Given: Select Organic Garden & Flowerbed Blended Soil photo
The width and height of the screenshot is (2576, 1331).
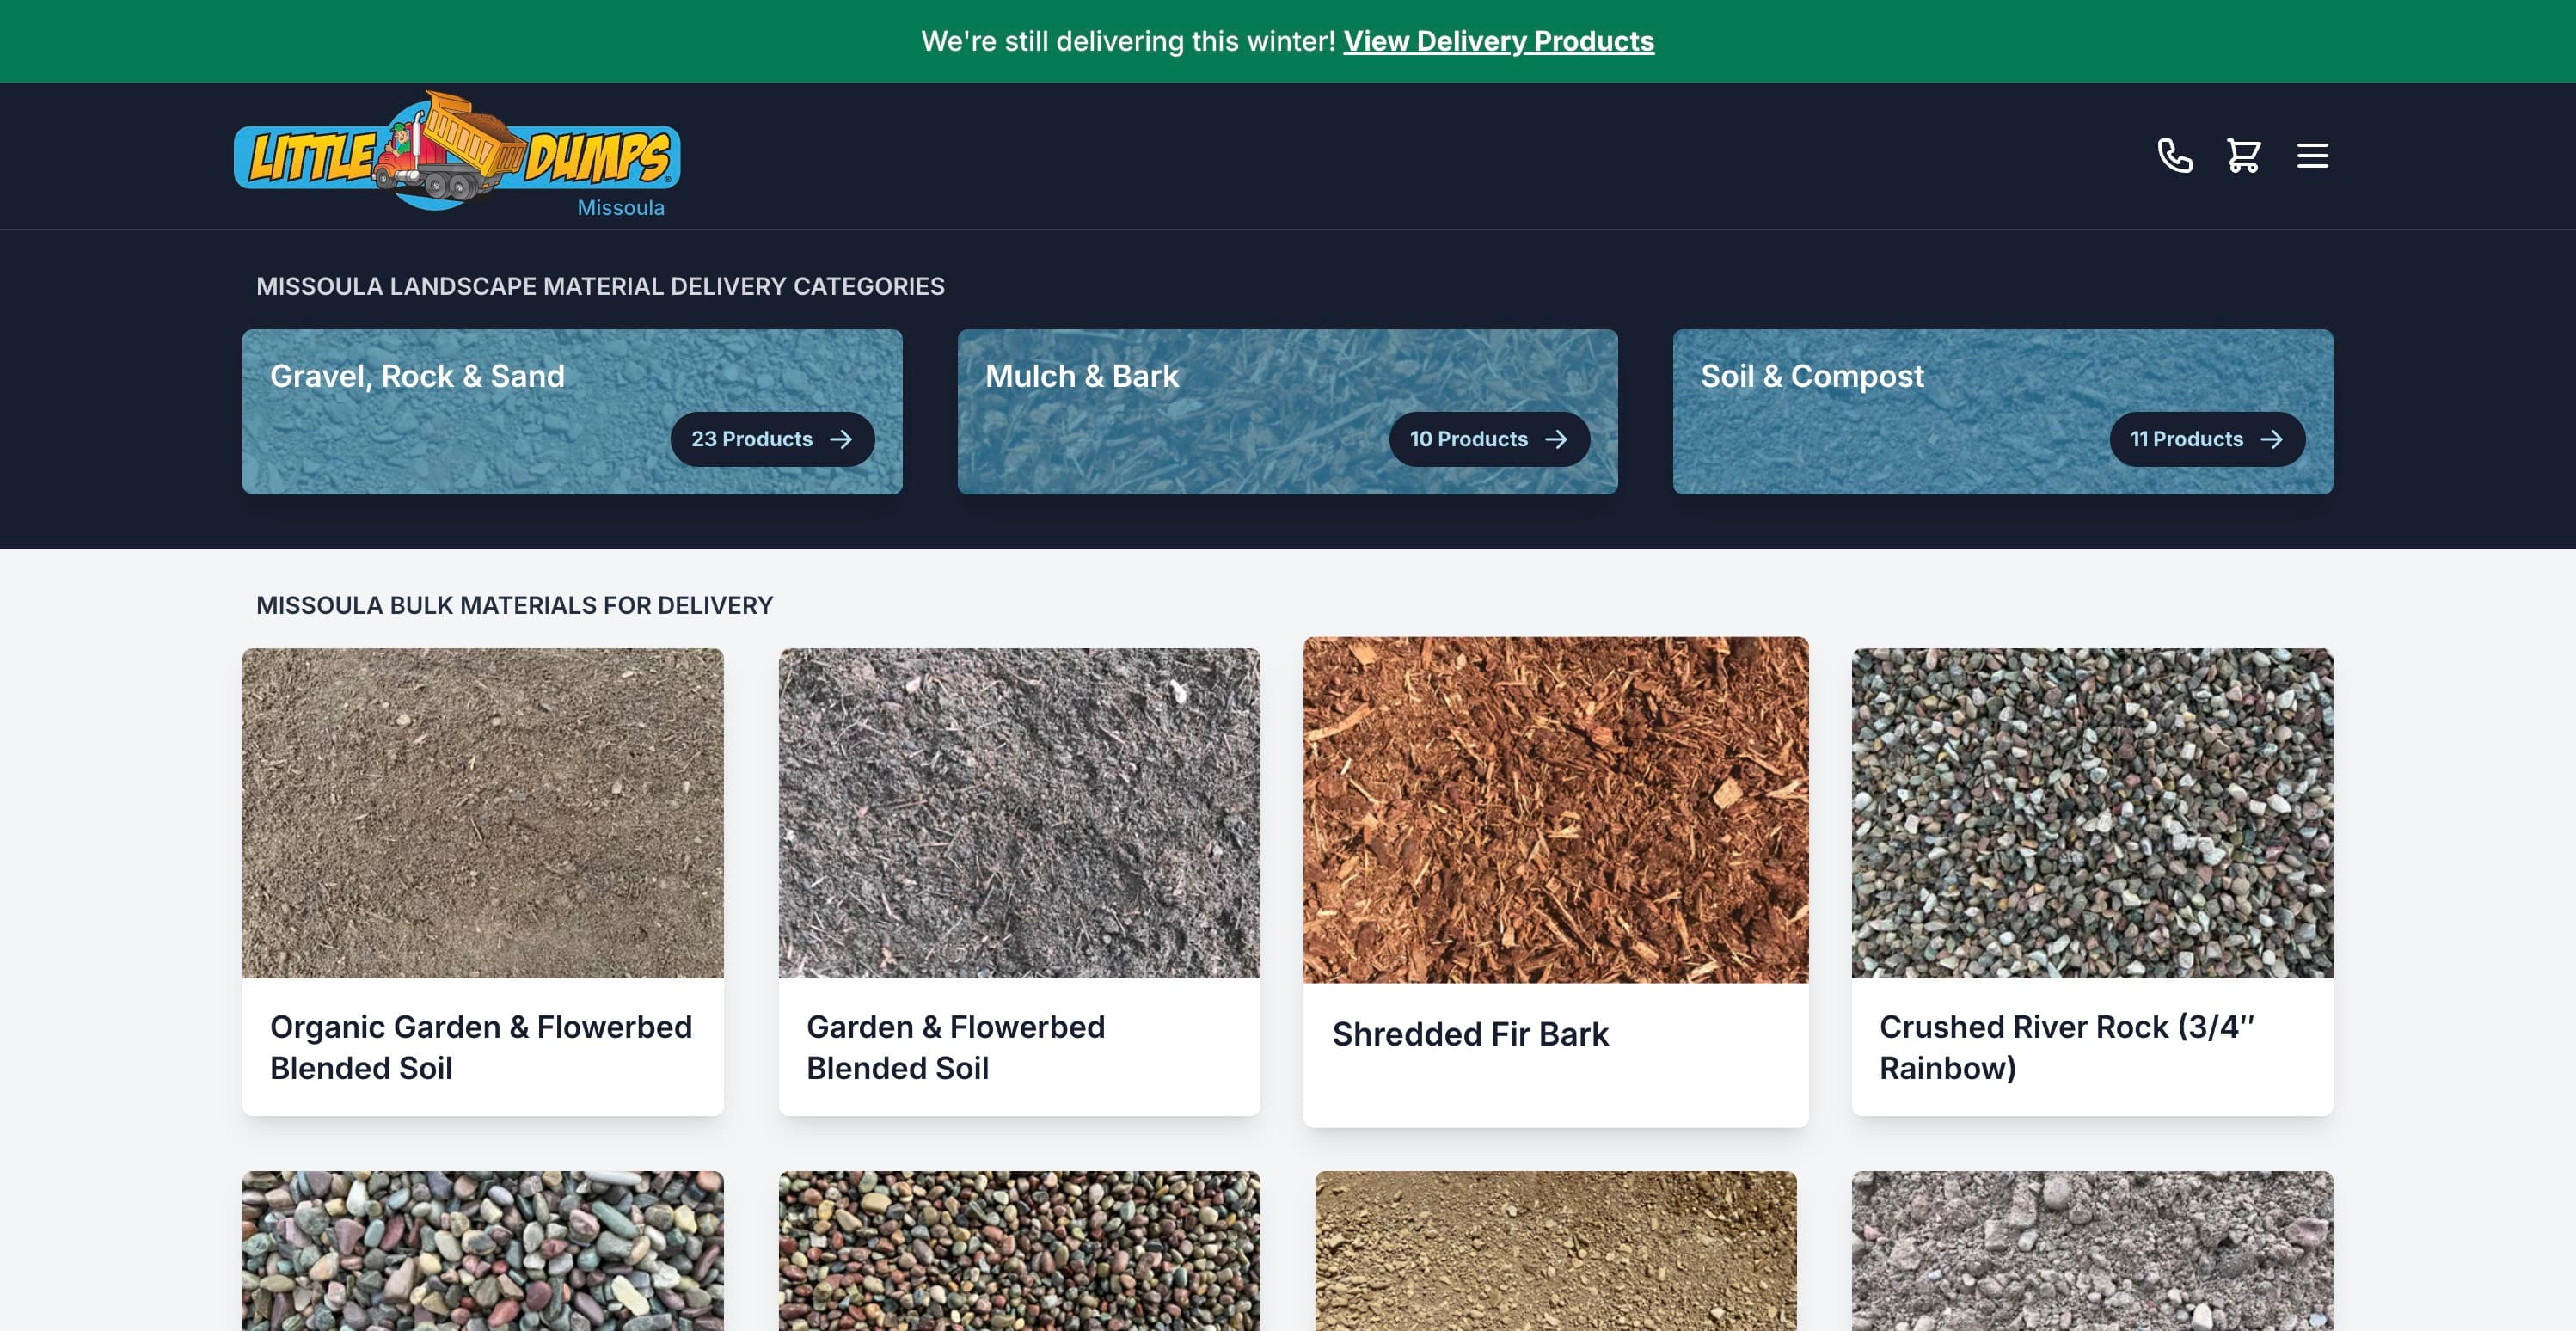Looking at the screenshot, I should click(x=483, y=813).
